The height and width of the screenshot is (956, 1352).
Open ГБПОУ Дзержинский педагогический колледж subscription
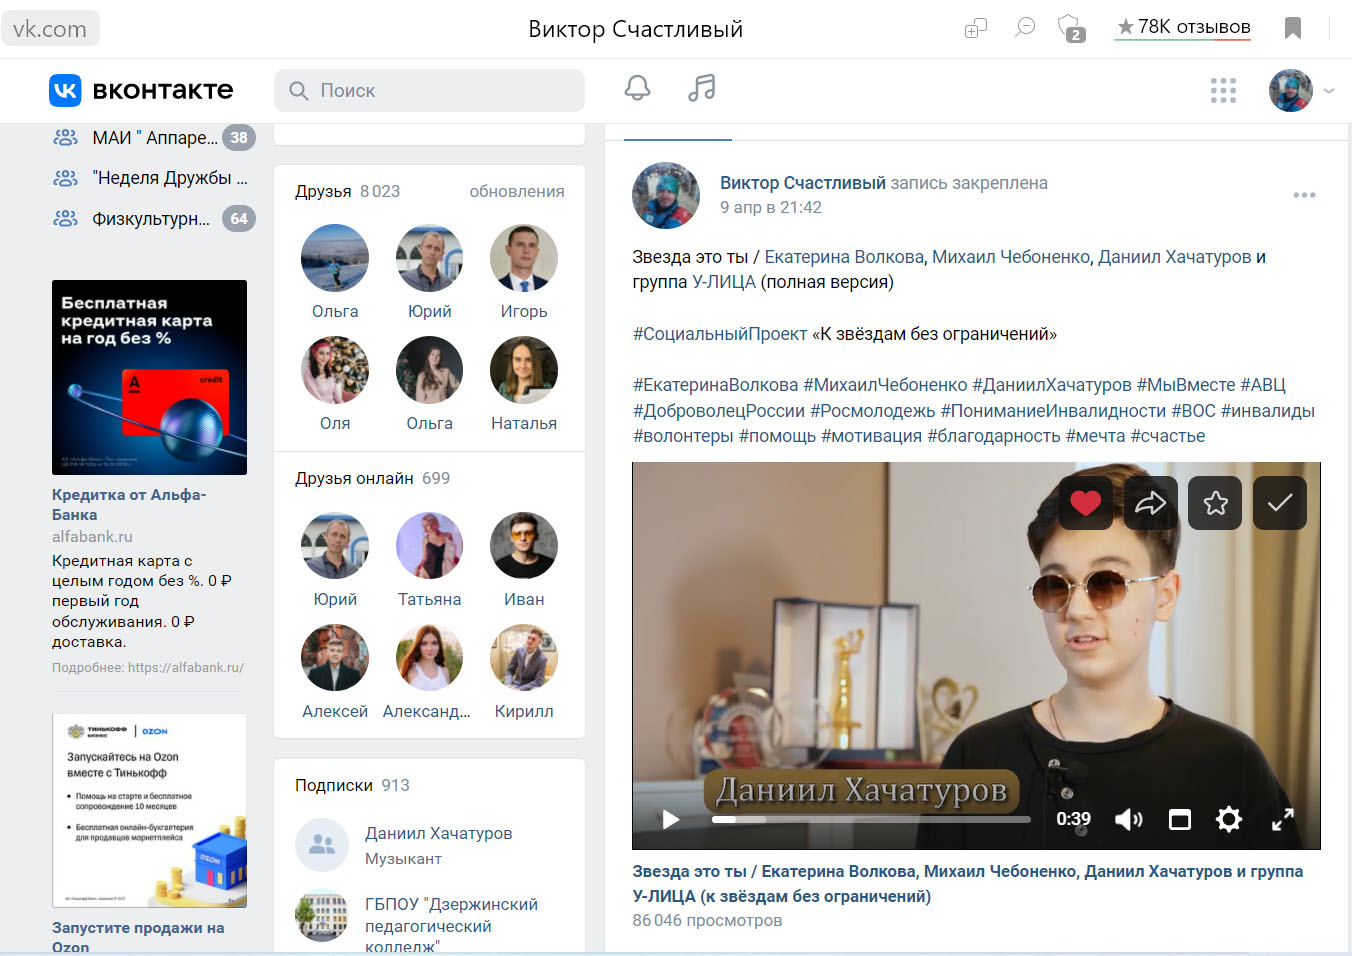click(x=451, y=925)
